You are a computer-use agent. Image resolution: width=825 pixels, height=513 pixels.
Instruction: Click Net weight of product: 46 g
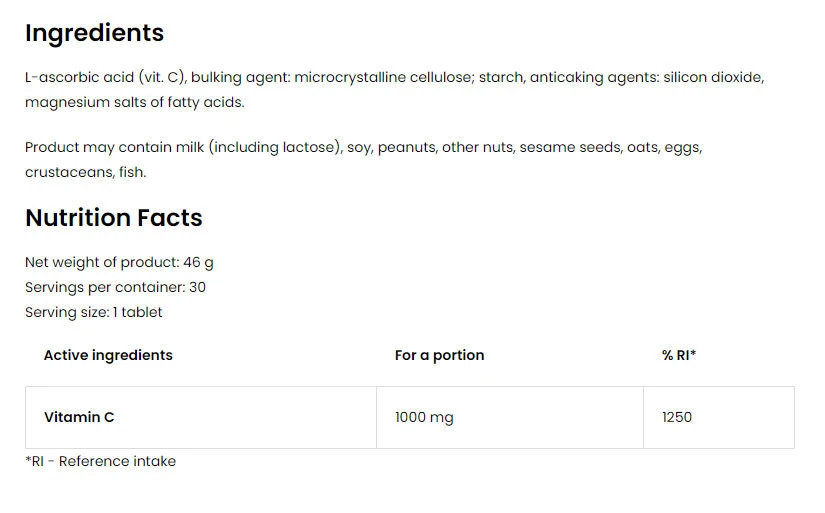click(x=119, y=262)
